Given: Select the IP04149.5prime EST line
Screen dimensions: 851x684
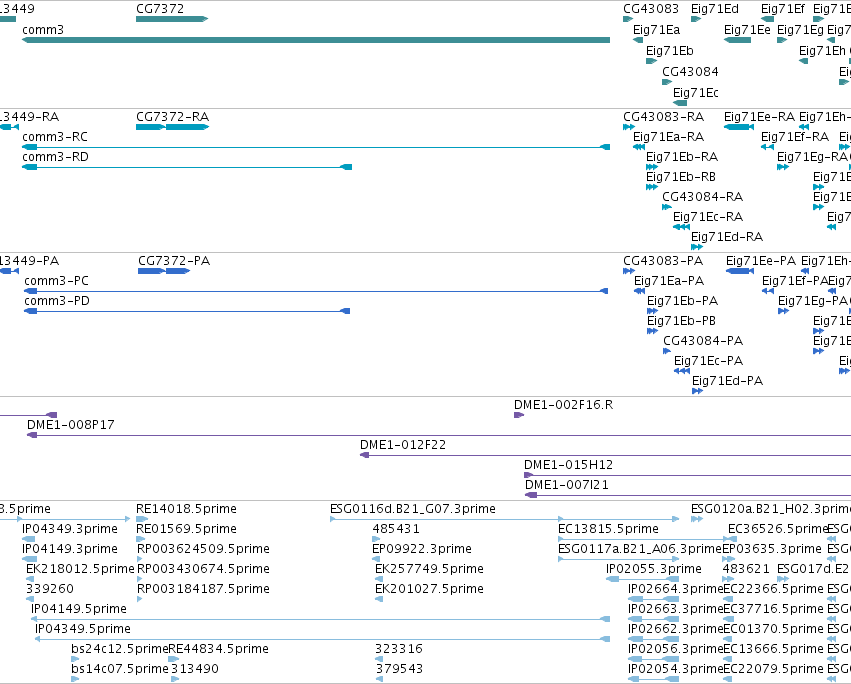Looking at the screenshot, I should 320,619.
